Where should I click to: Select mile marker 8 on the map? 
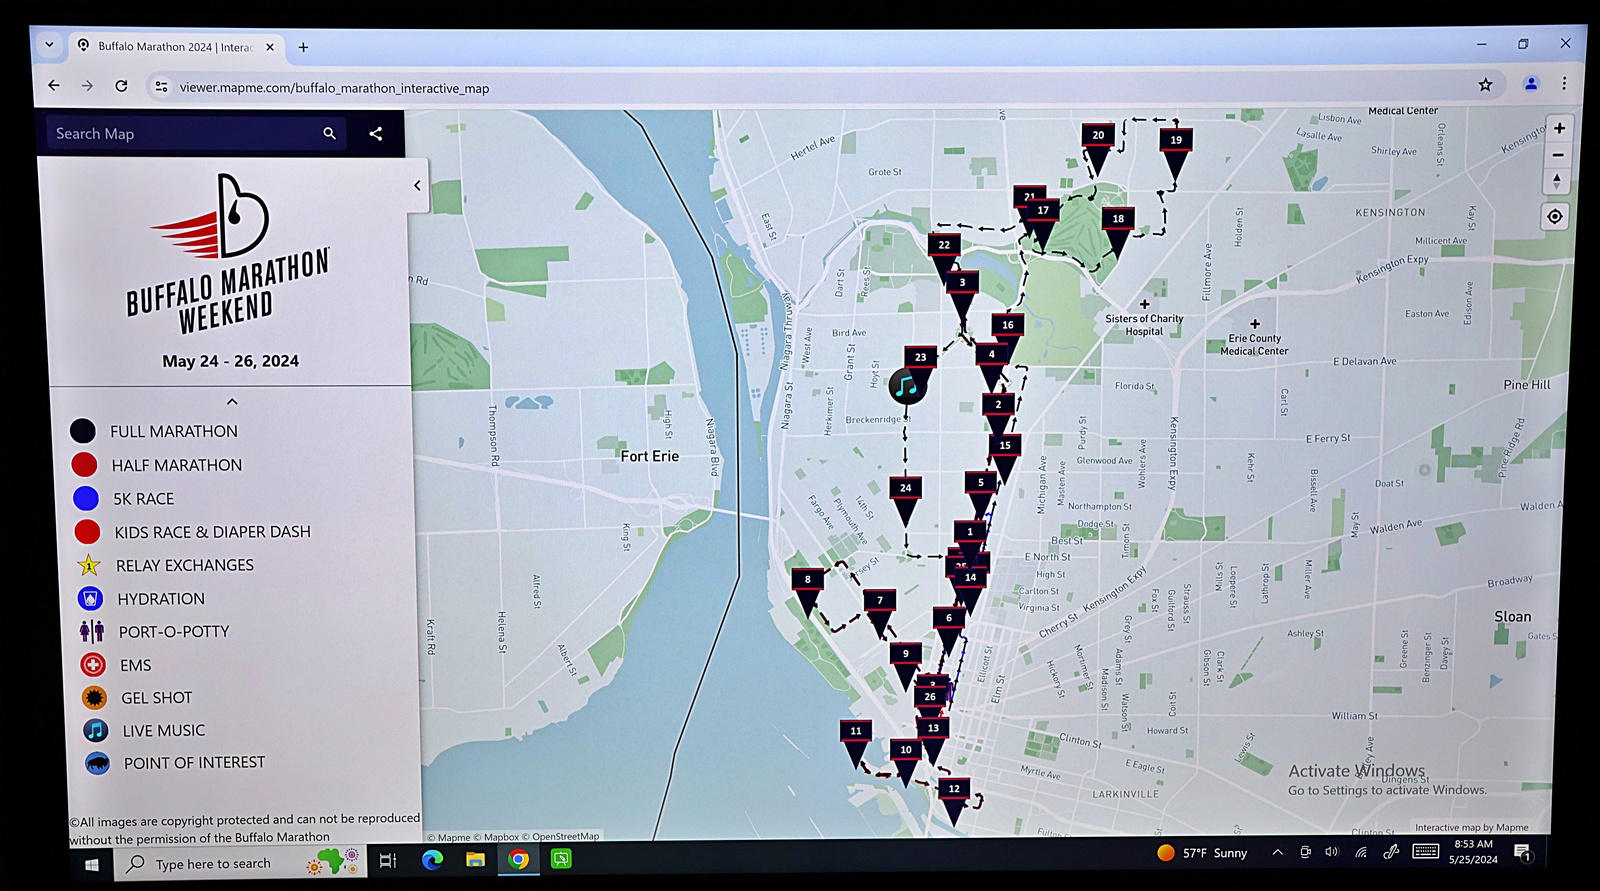tap(807, 591)
